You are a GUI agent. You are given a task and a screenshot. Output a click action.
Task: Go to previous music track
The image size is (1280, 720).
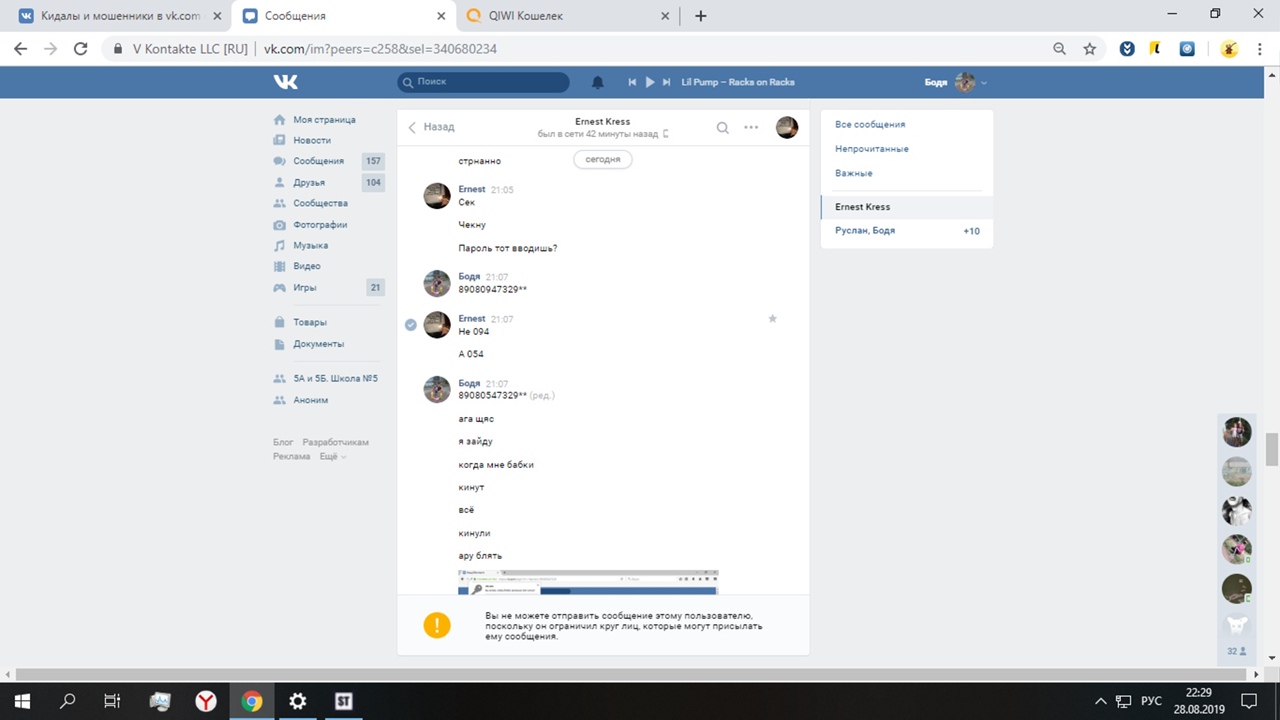(x=632, y=82)
